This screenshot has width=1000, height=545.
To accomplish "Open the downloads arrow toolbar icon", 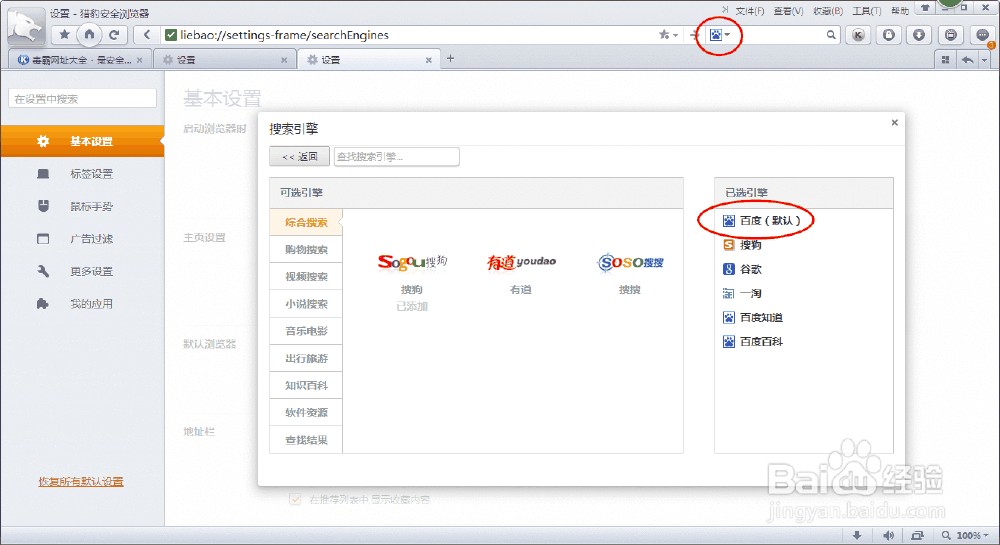I will click(x=919, y=35).
